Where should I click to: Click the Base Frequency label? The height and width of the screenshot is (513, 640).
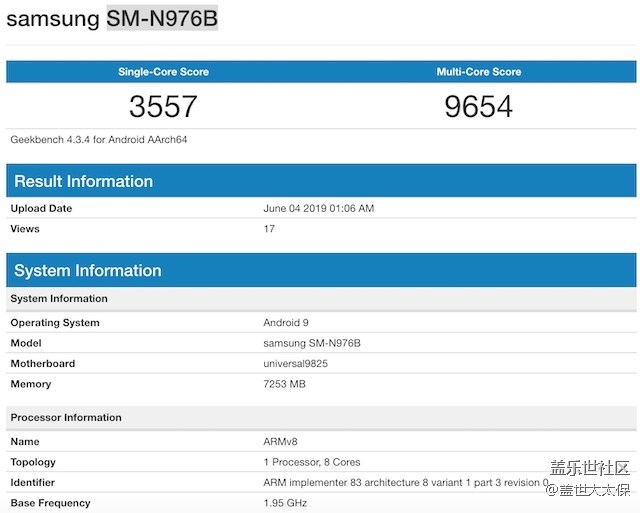click(50, 503)
